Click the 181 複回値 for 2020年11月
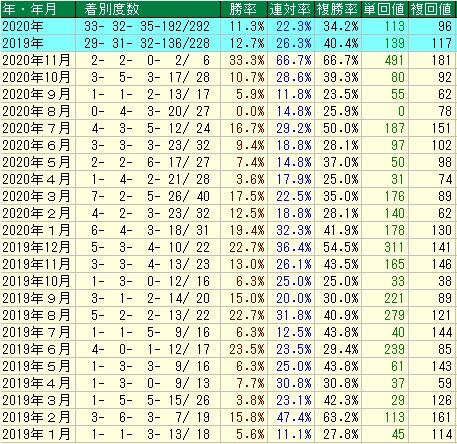This screenshot has width=457, height=444. (x=441, y=60)
